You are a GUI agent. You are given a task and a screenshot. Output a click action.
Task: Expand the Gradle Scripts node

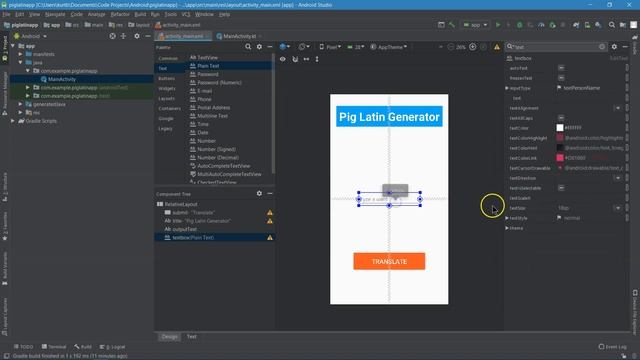pyautogui.click(x=13, y=121)
